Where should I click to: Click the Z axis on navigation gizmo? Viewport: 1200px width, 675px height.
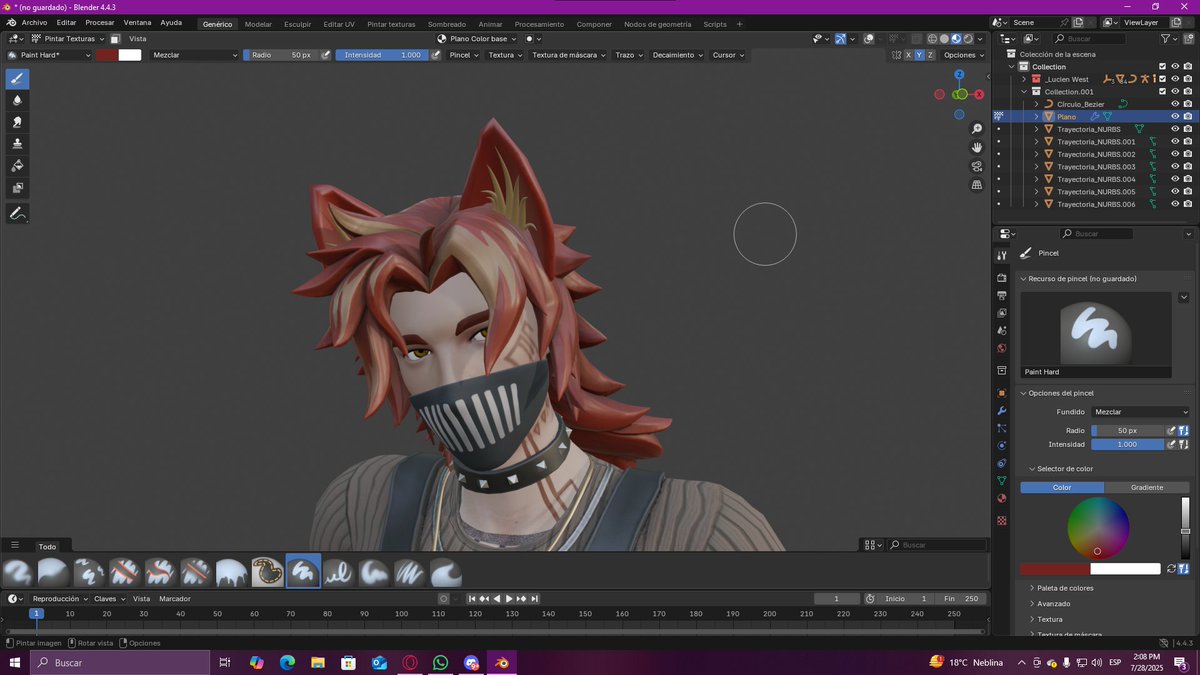pyautogui.click(x=959, y=74)
